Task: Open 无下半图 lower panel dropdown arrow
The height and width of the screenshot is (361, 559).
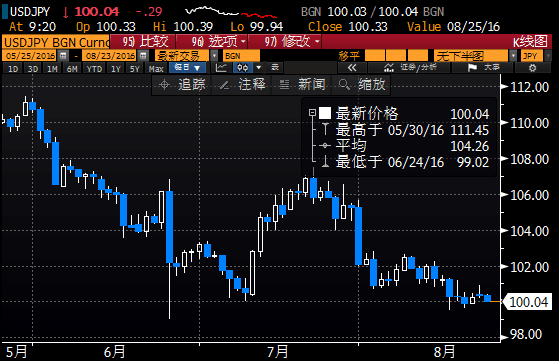Action: pyautogui.click(x=513, y=56)
